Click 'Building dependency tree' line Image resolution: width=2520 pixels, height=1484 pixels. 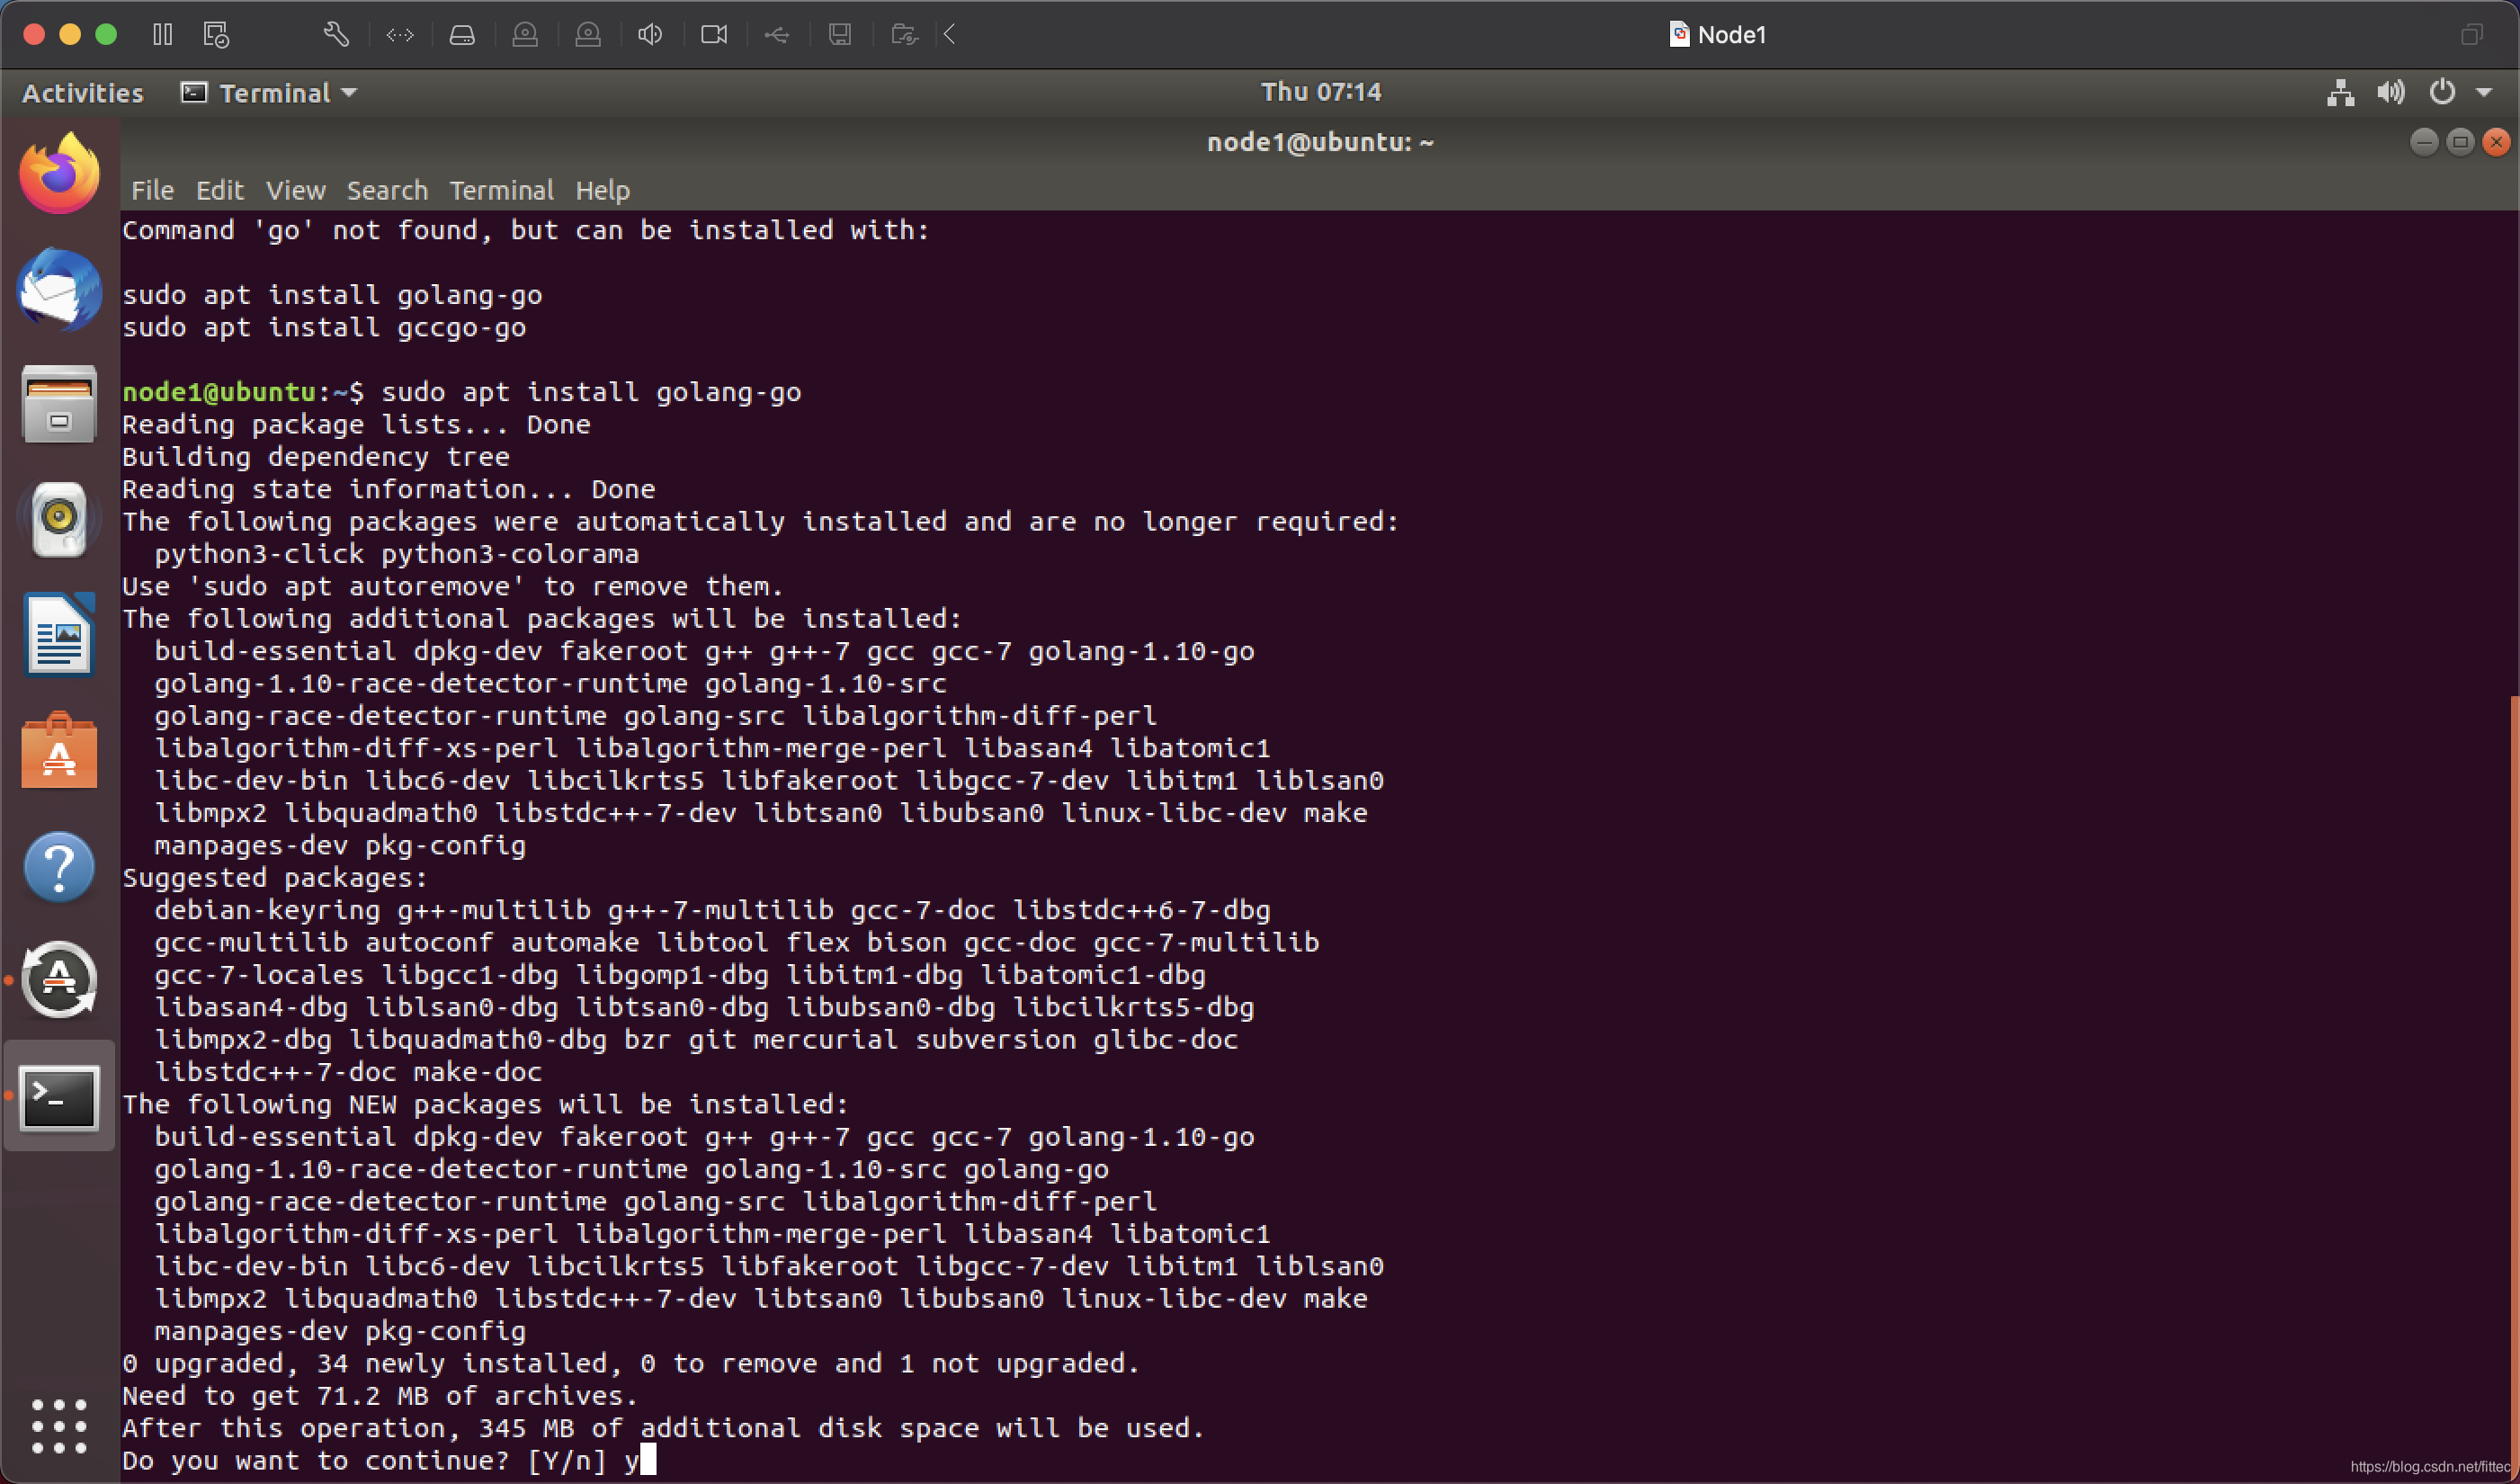click(316, 456)
